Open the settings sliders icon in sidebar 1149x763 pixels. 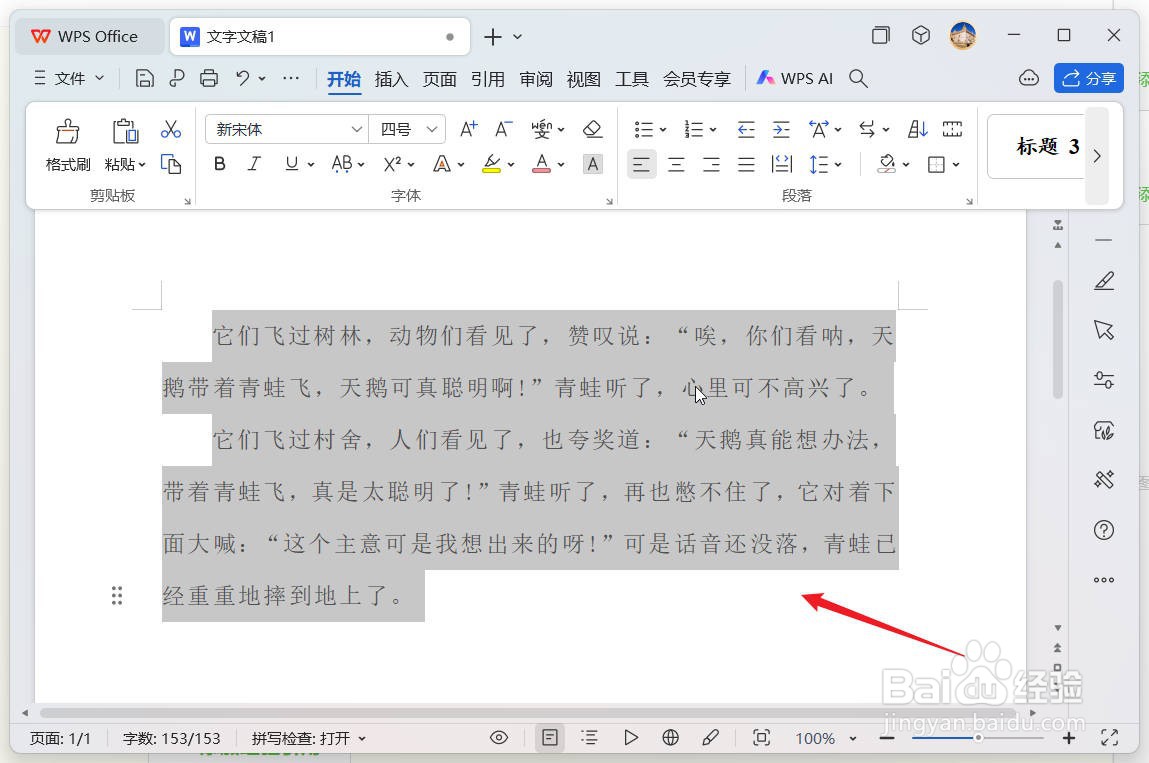click(x=1104, y=380)
